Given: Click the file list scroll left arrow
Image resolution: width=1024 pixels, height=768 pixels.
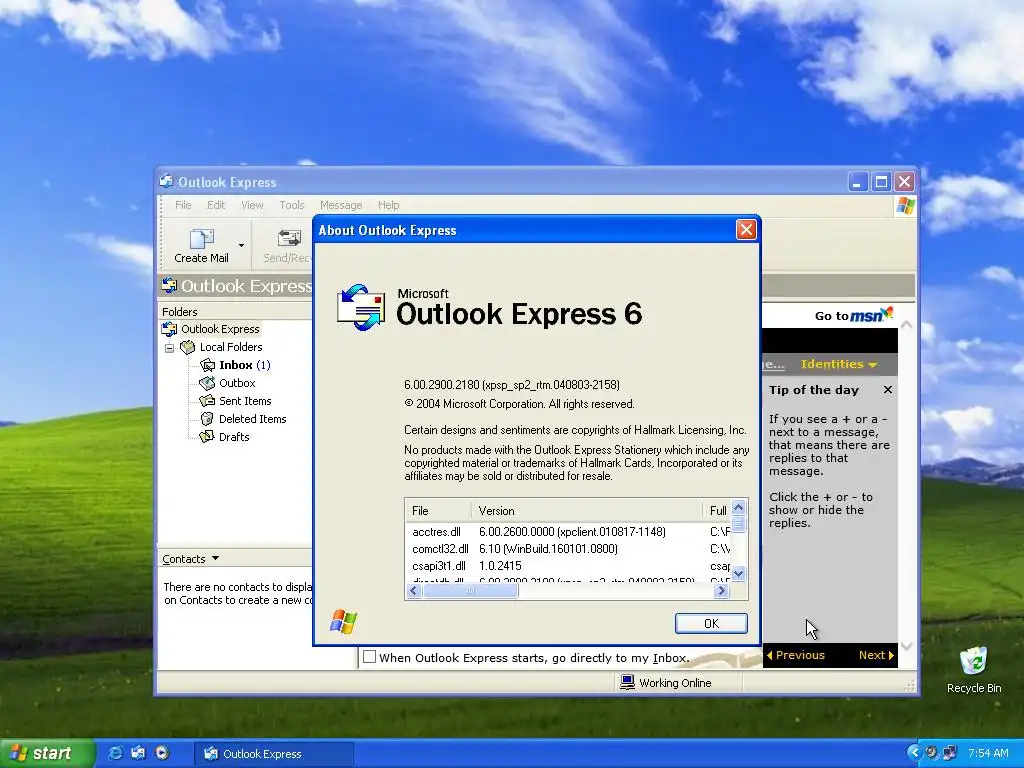Looking at the screenshot, I should (413, 590).
